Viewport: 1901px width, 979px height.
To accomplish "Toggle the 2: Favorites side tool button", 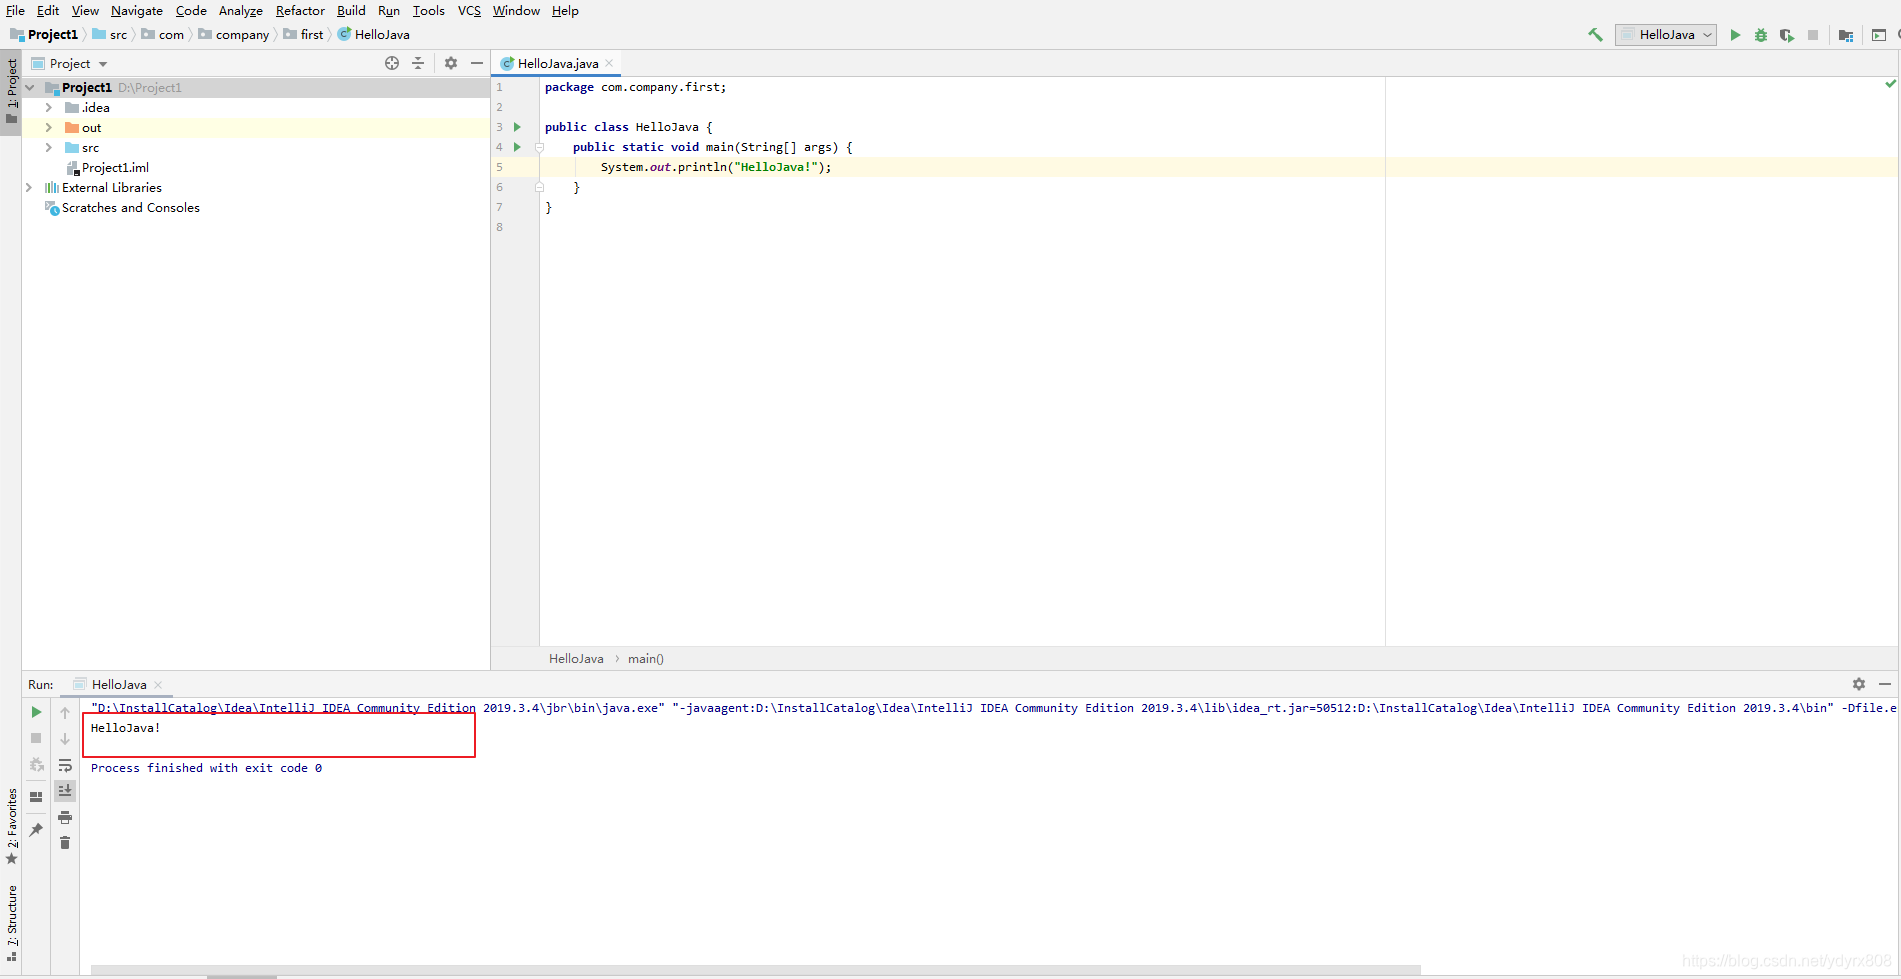I will (11, 826).
